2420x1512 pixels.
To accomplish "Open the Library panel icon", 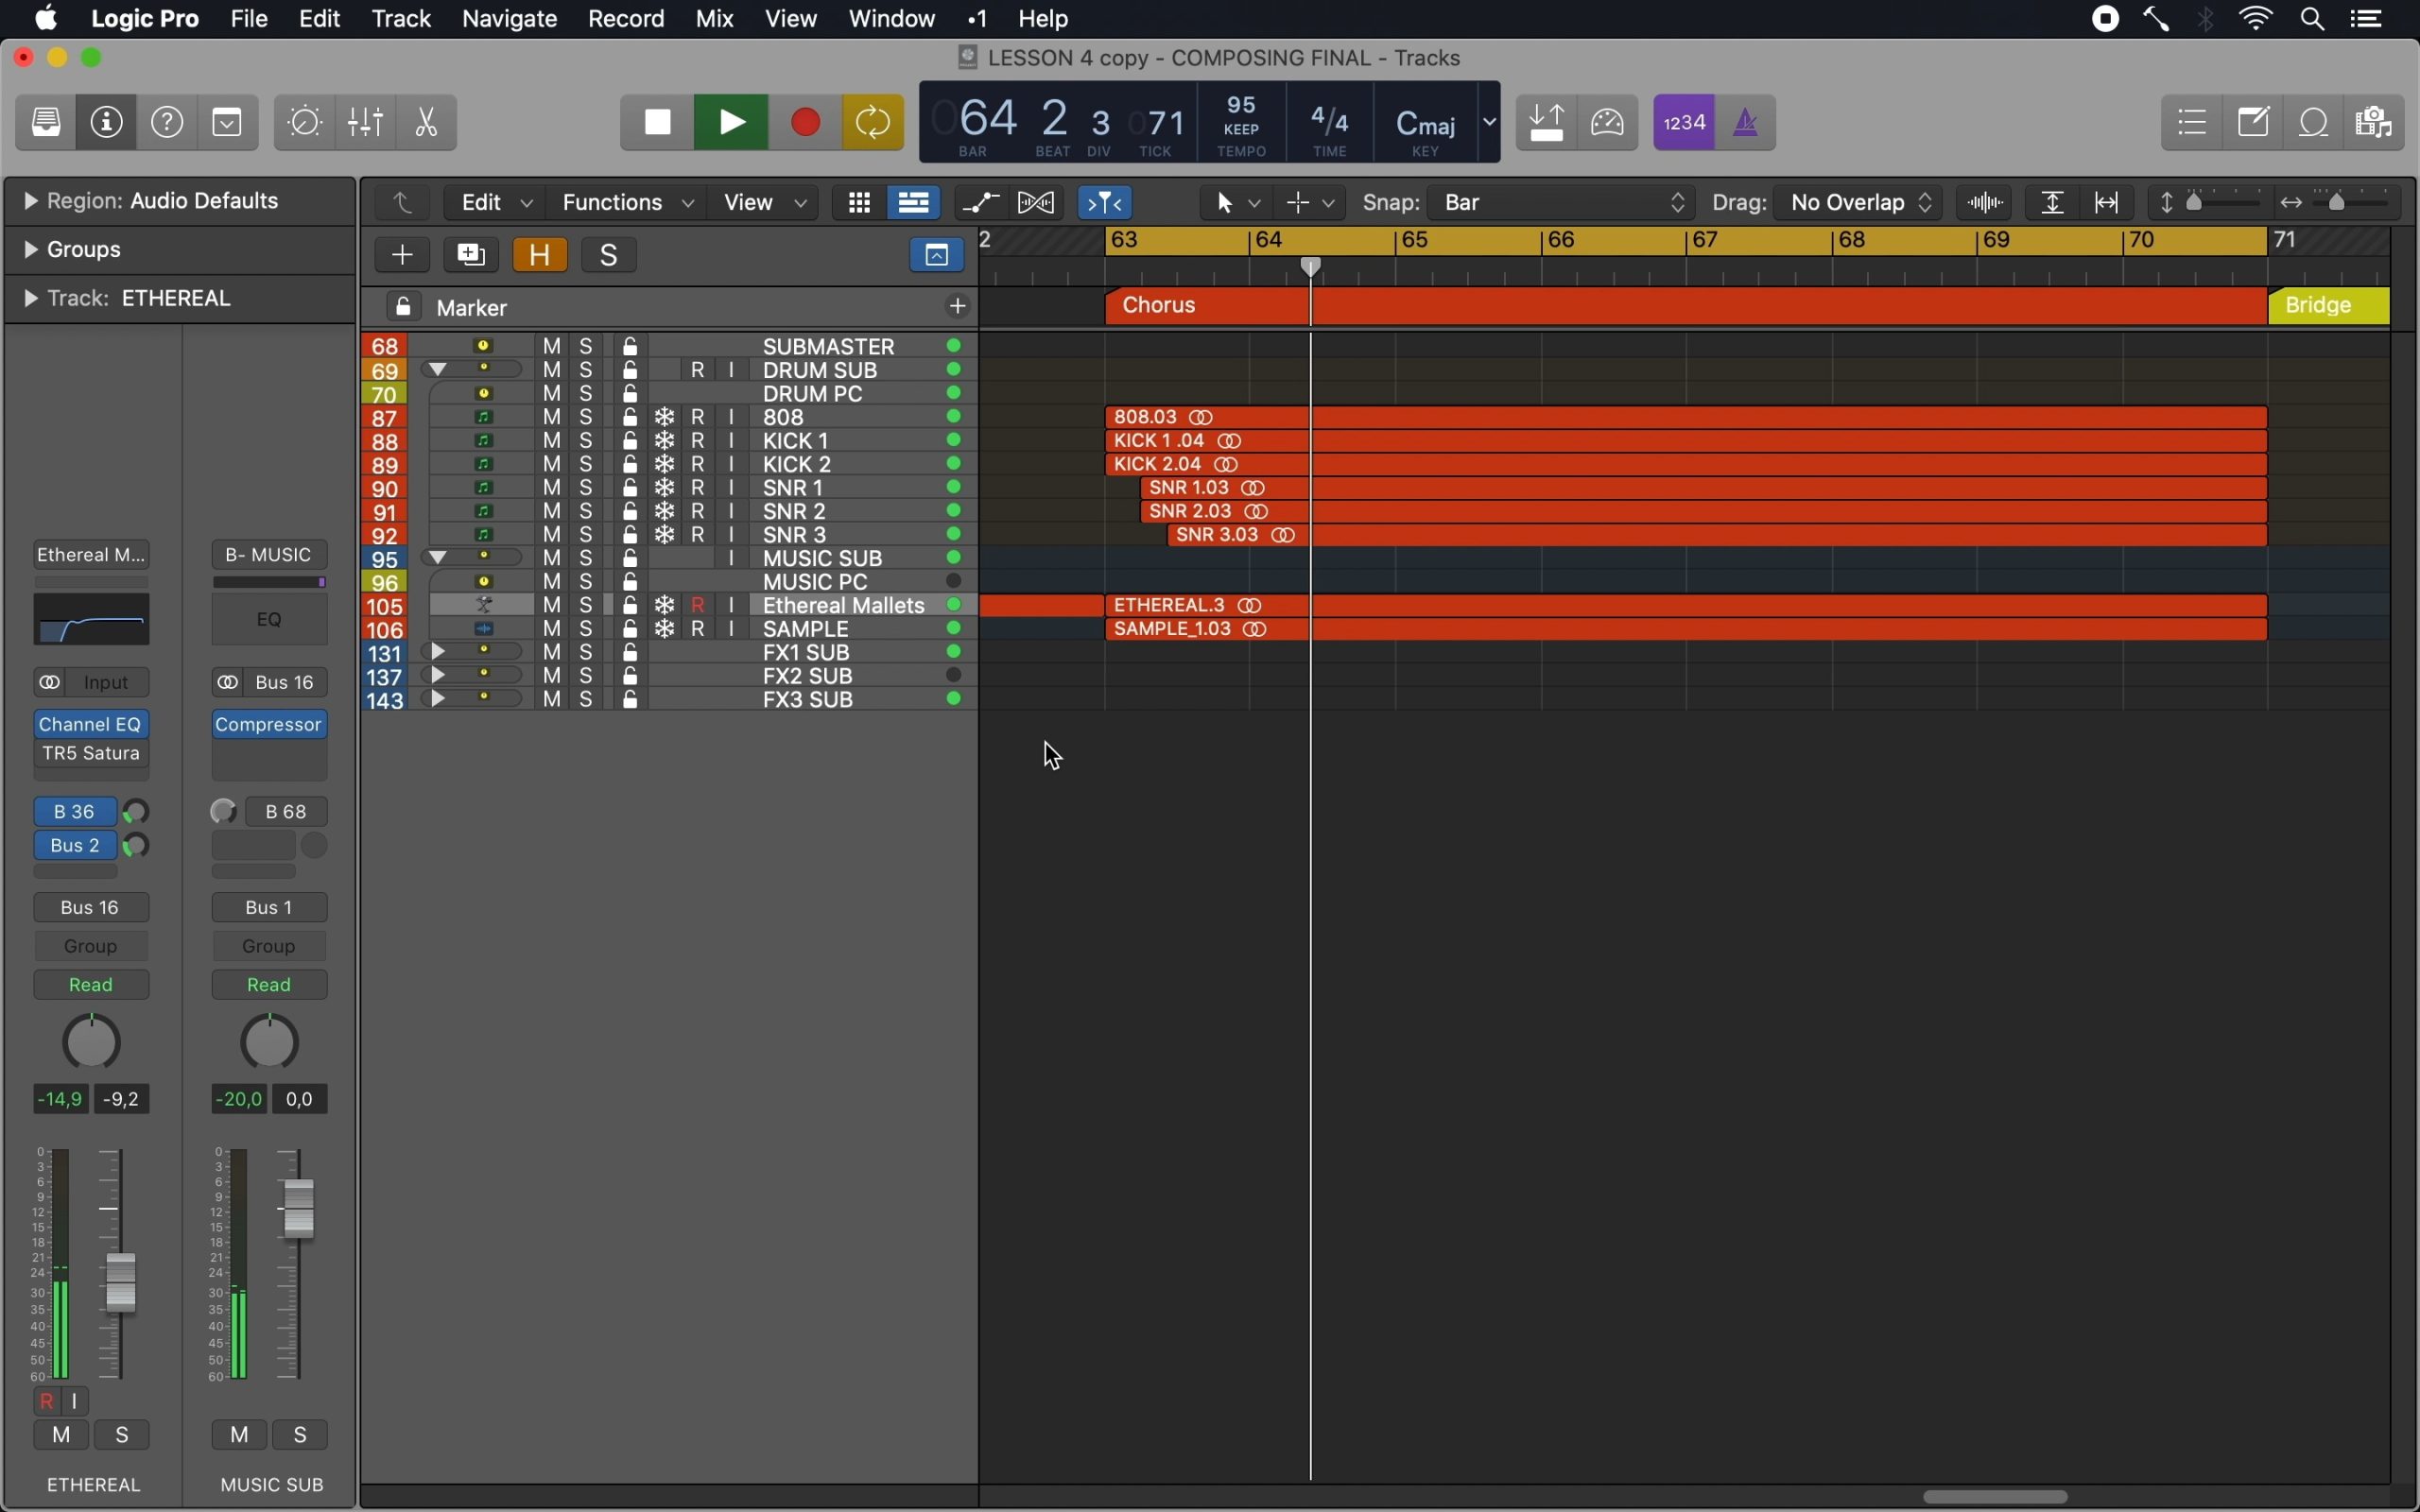I will point(46,123).
